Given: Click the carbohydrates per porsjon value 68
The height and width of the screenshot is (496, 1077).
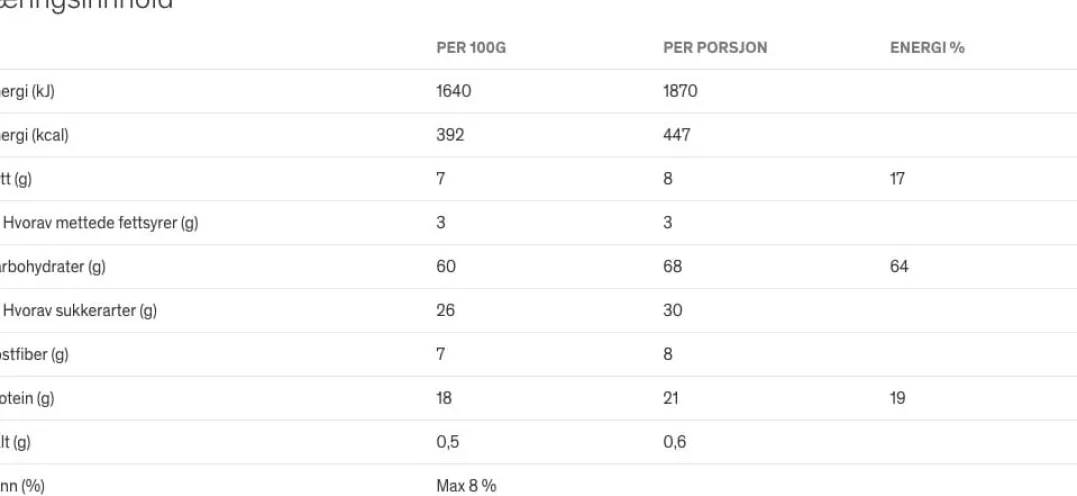Looking at the screenshot, I should pyautogui.click(x=672, y=267).
